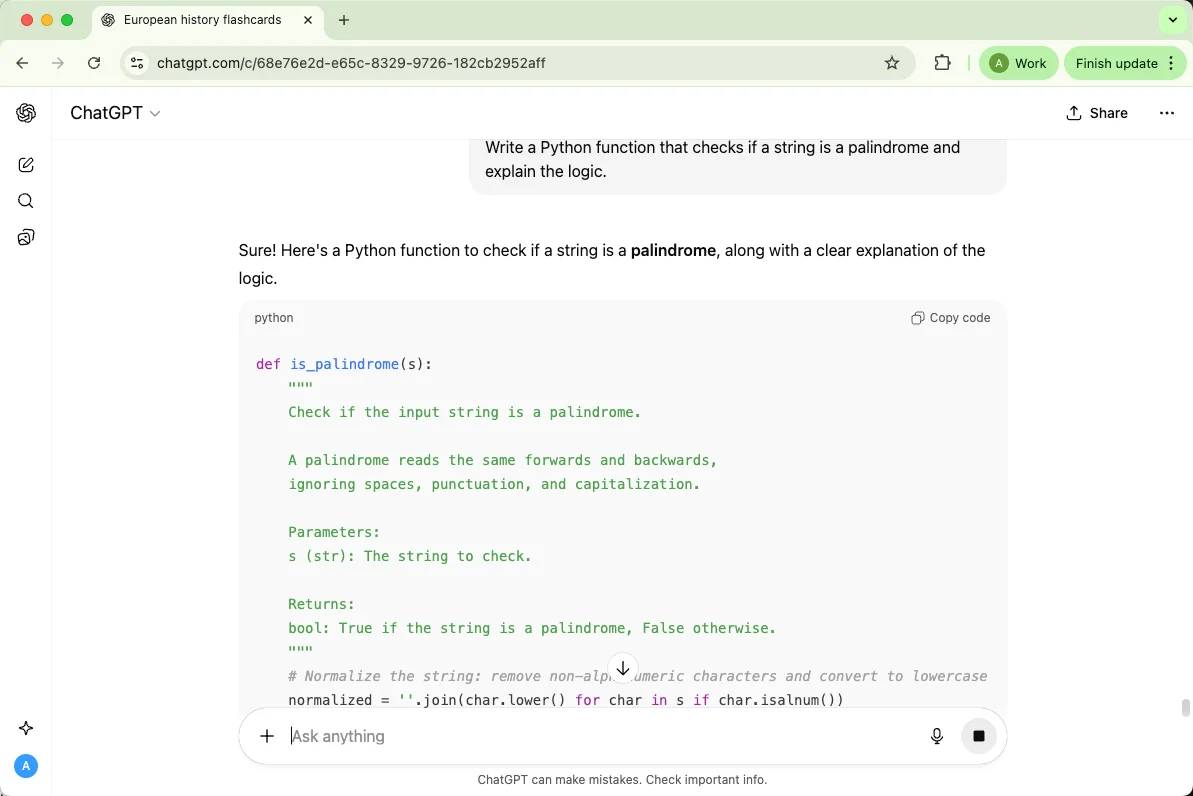
Task: Start a new chat with pencil icon
Action: point(26,165)
